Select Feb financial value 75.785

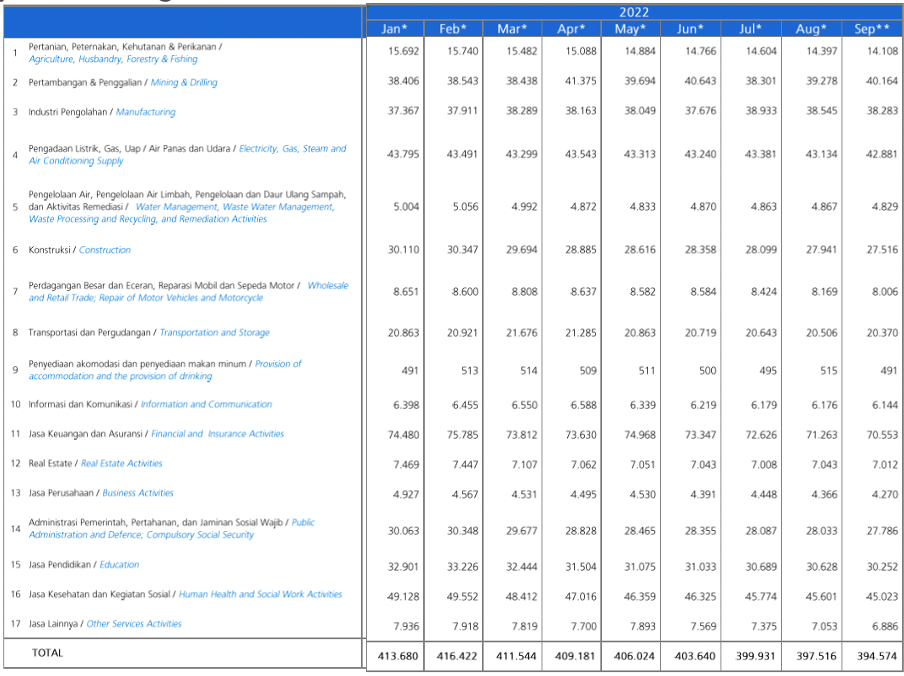point(462,435)
